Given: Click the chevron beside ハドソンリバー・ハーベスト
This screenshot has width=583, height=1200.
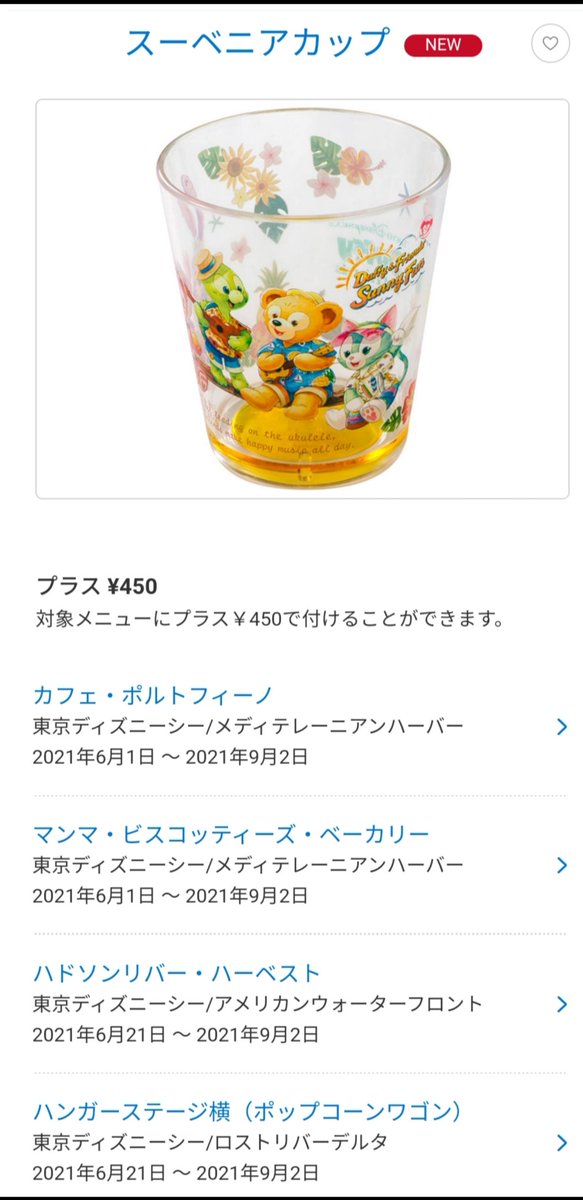Looking at the screenshot, I should (561, 1004).
